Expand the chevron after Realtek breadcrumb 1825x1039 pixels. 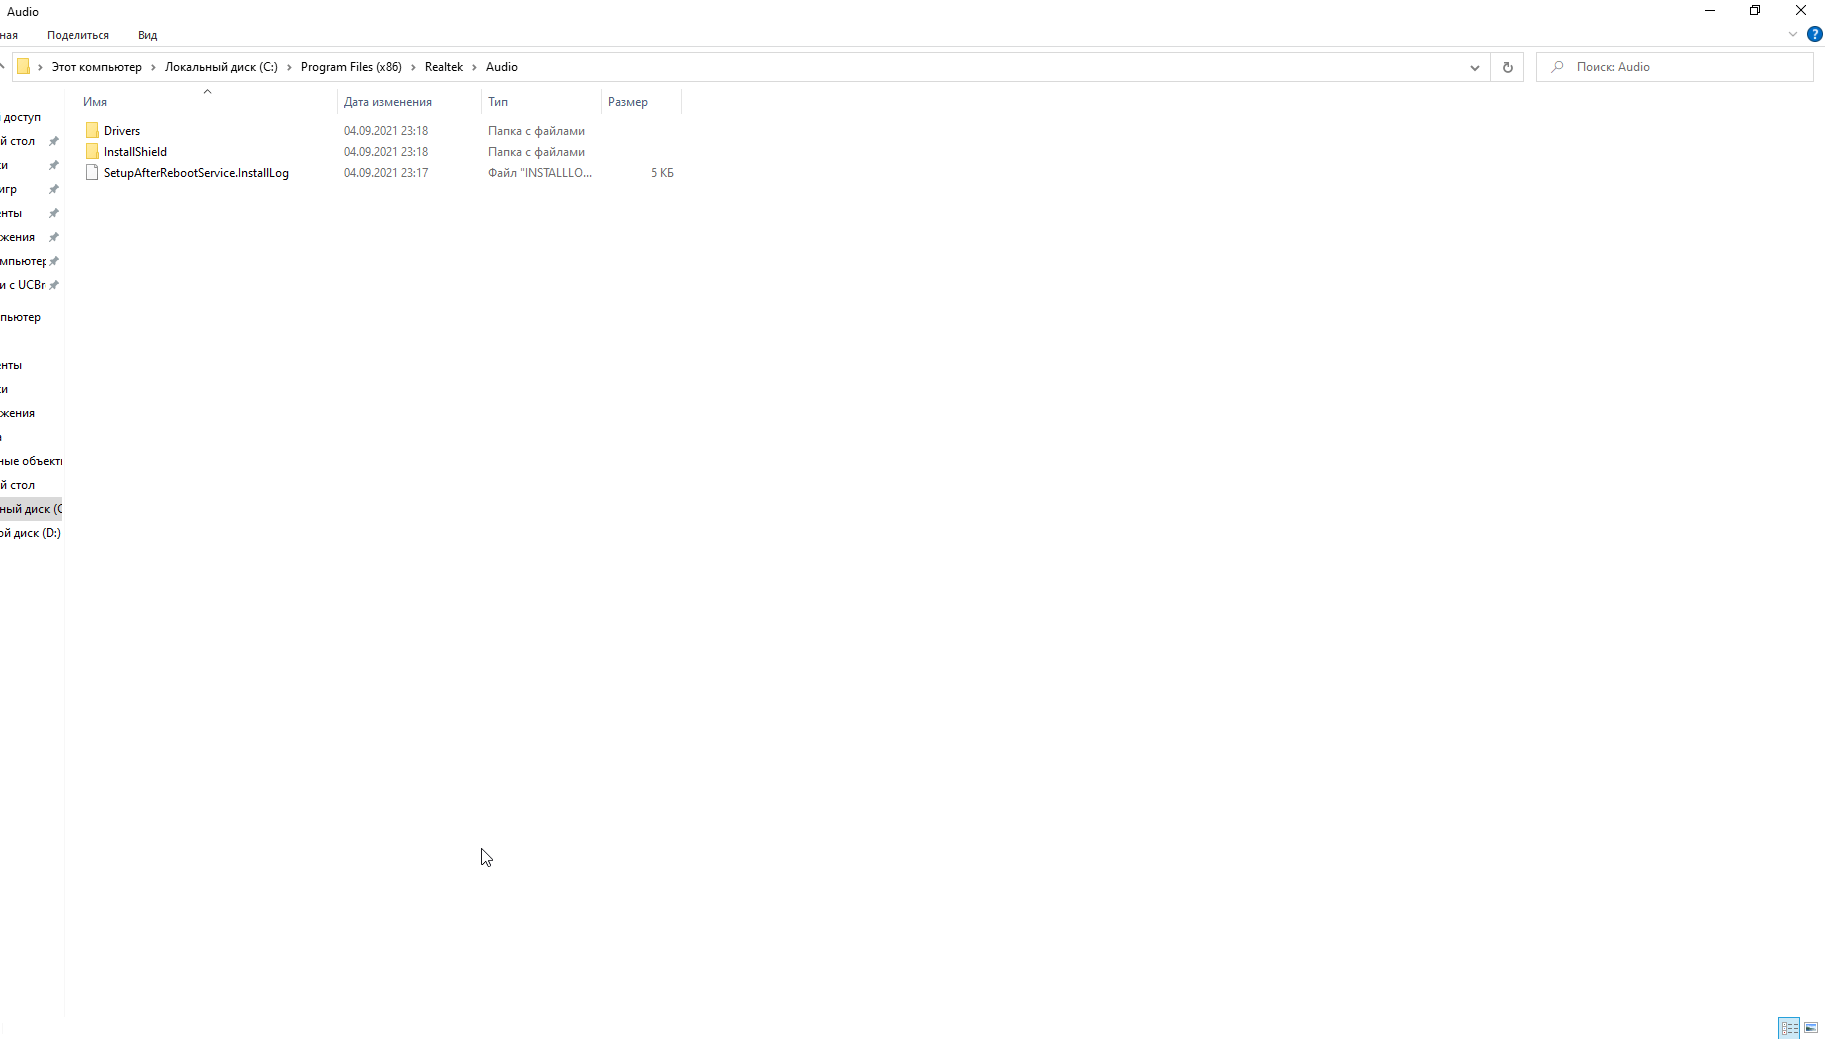(474, 67)
